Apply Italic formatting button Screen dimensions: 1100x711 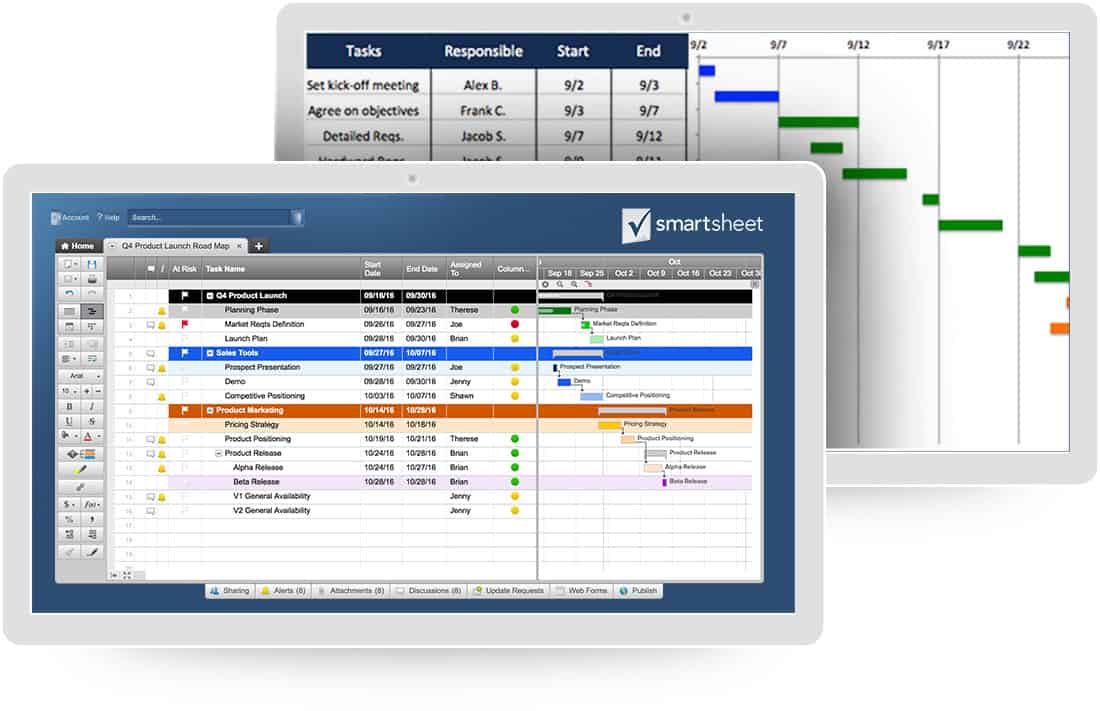92,406
